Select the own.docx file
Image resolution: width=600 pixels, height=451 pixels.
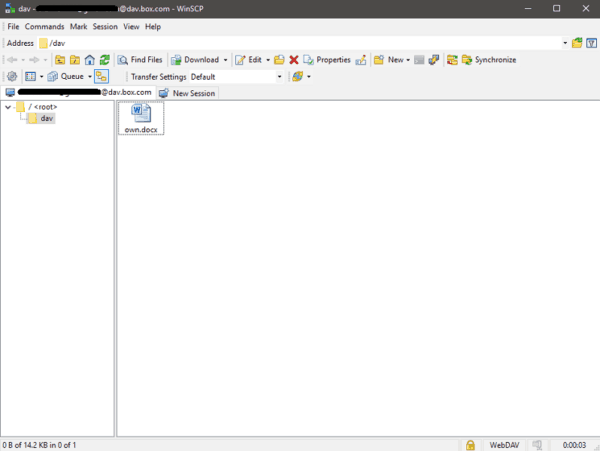coord(141,118)
